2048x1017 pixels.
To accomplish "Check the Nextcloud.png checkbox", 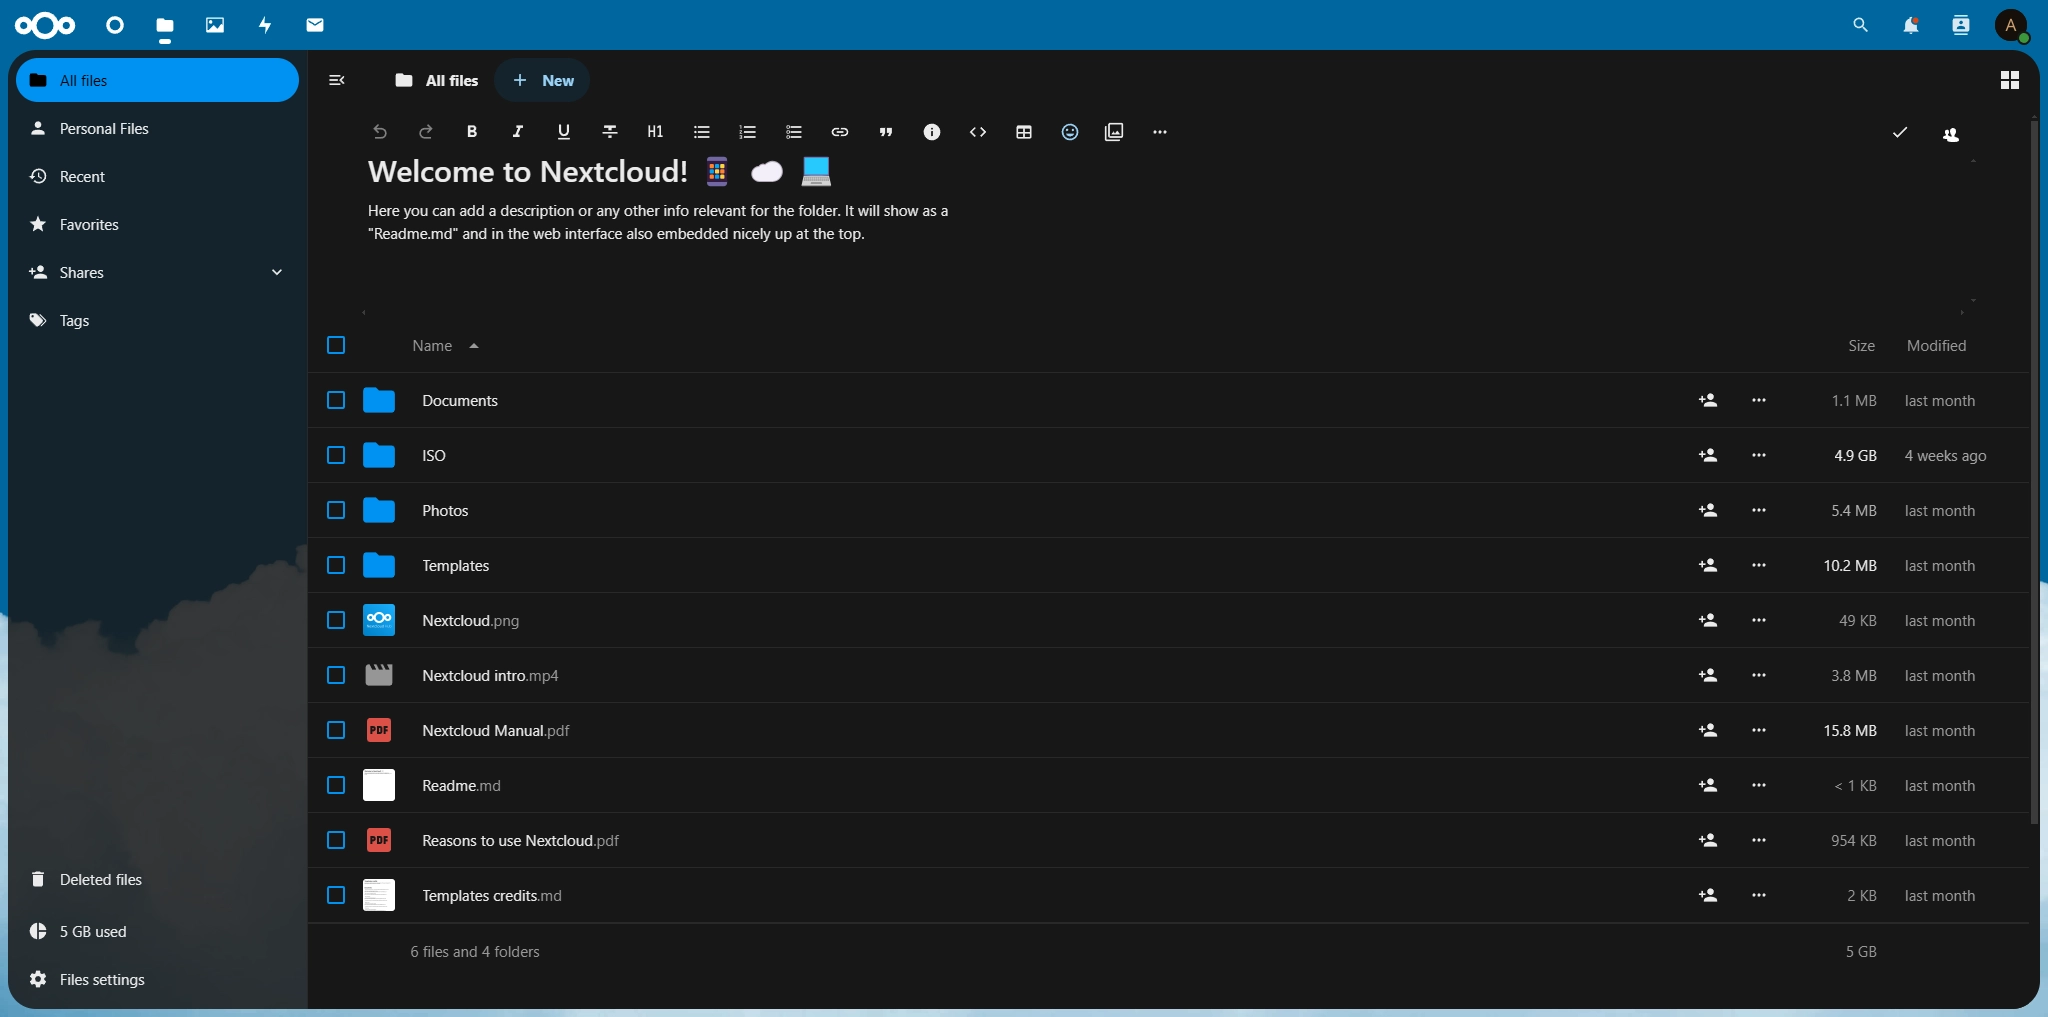I will coord(336,620).
